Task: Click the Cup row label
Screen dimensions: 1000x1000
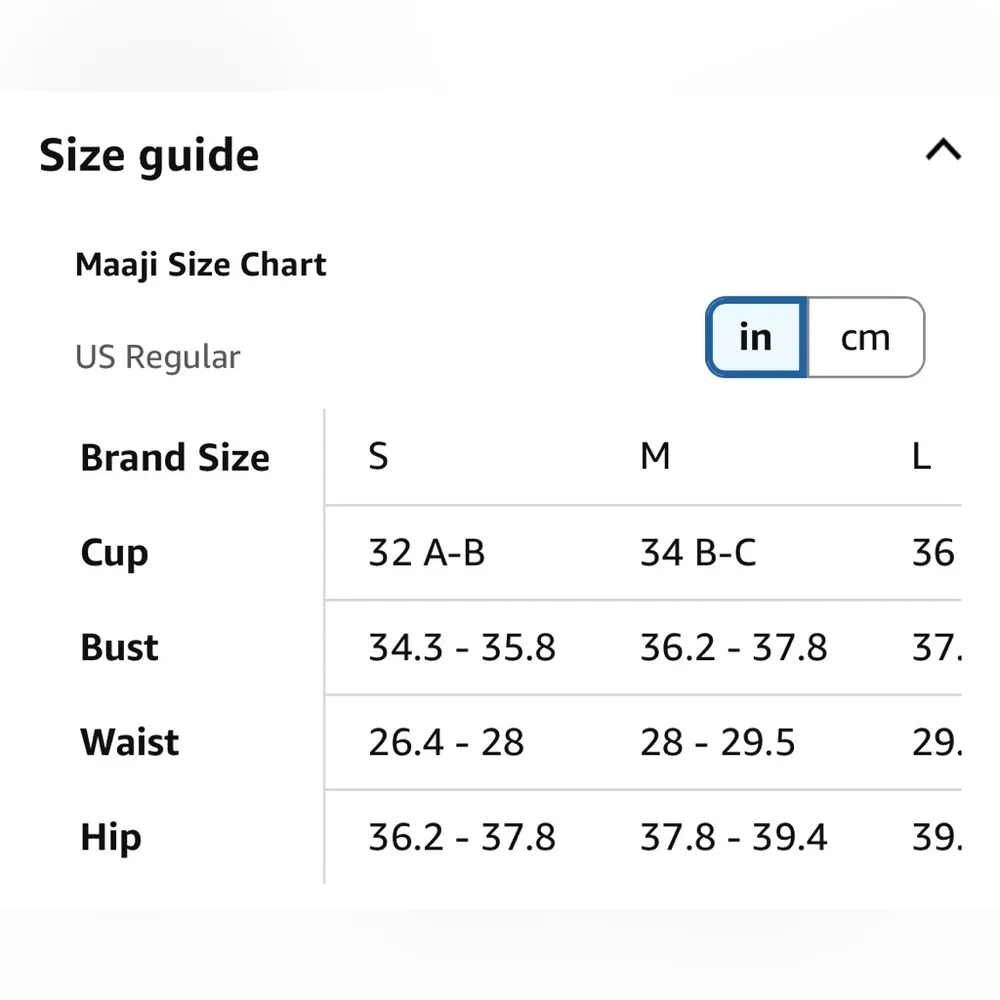Action: [114, 553]
